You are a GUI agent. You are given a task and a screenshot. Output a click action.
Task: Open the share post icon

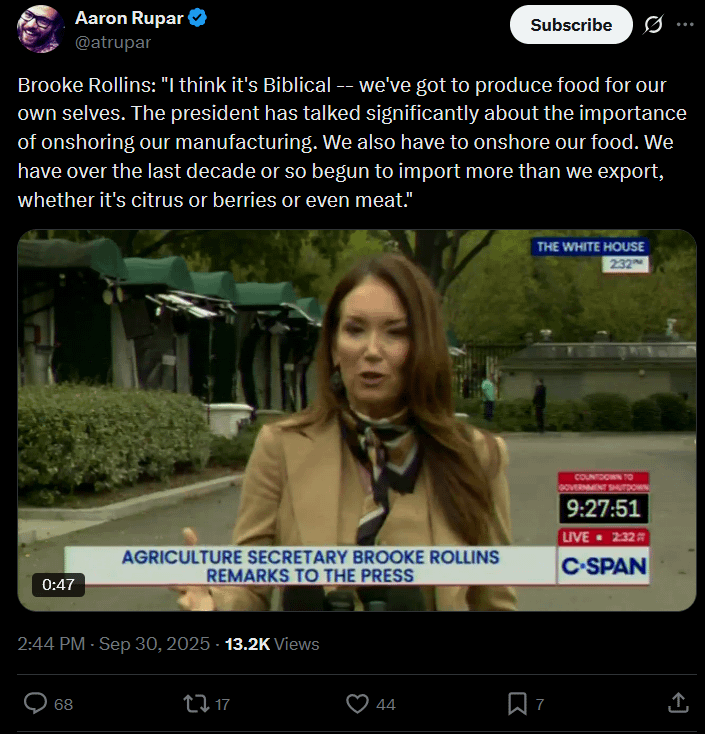(x=678, y=703)
